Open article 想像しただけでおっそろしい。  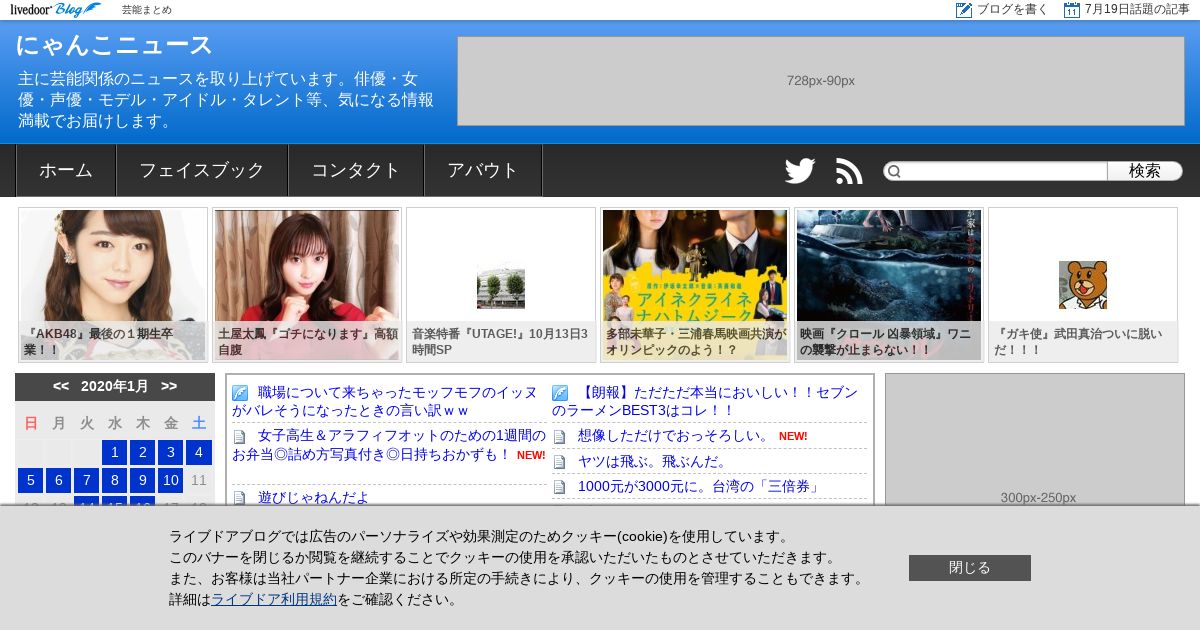pos(674,436)
